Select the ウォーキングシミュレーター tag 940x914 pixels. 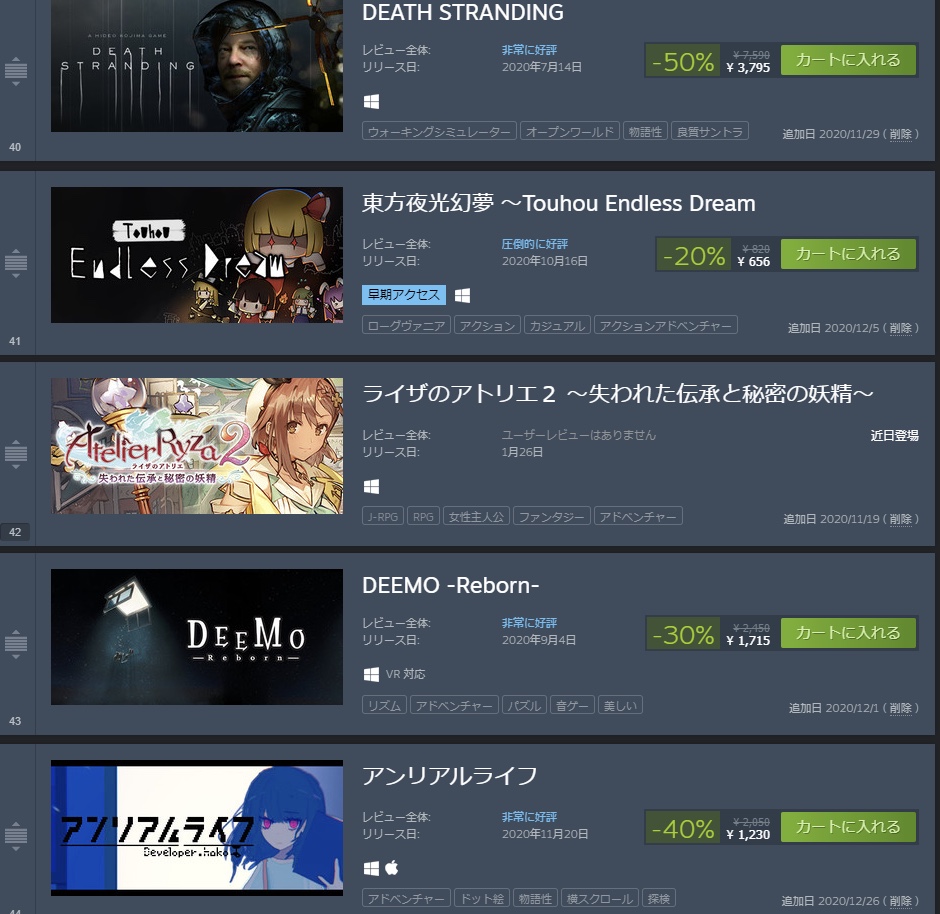click(x=439, y=131)
